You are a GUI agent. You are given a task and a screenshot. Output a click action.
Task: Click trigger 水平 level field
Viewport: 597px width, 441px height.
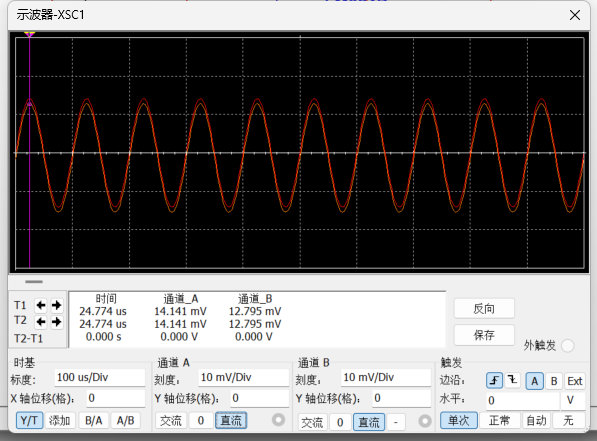coord(522,401)
